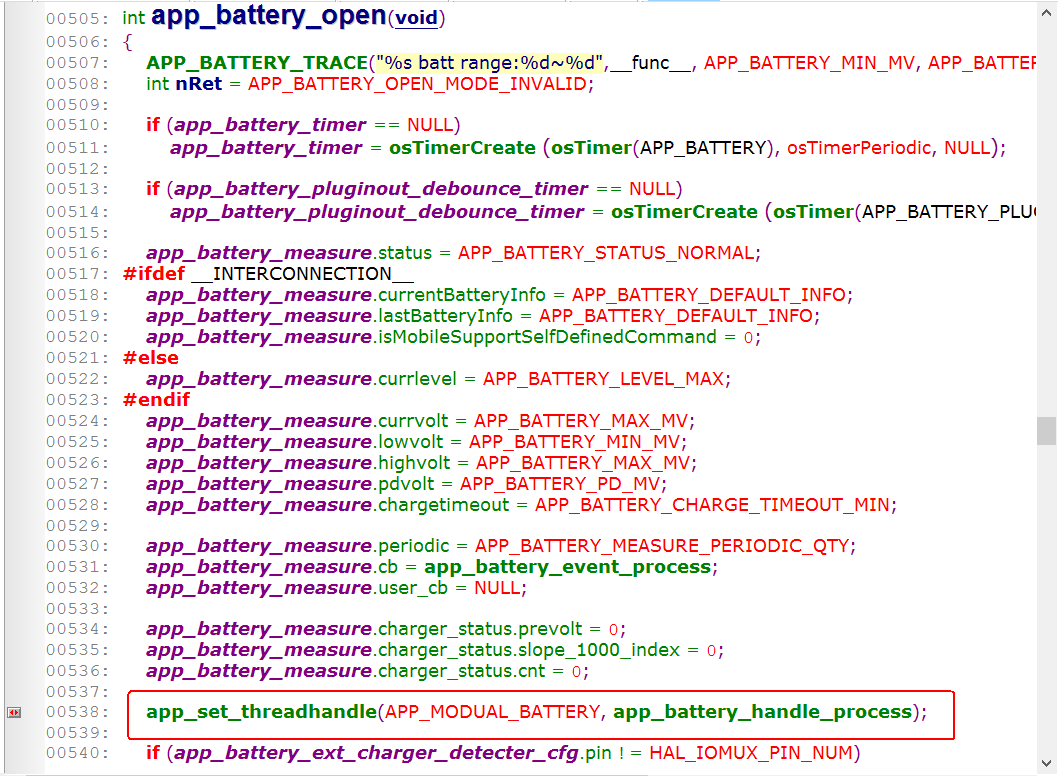
Task: Click app_set_threadhandle function call
Action: click(x=262, y=712)
